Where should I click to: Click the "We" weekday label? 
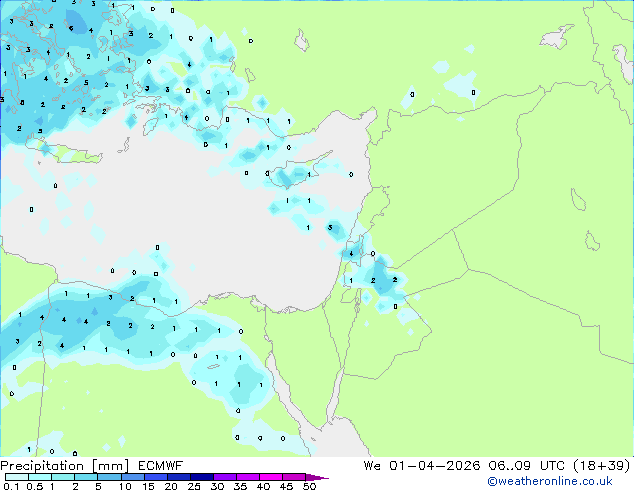(x=372, y=466)
